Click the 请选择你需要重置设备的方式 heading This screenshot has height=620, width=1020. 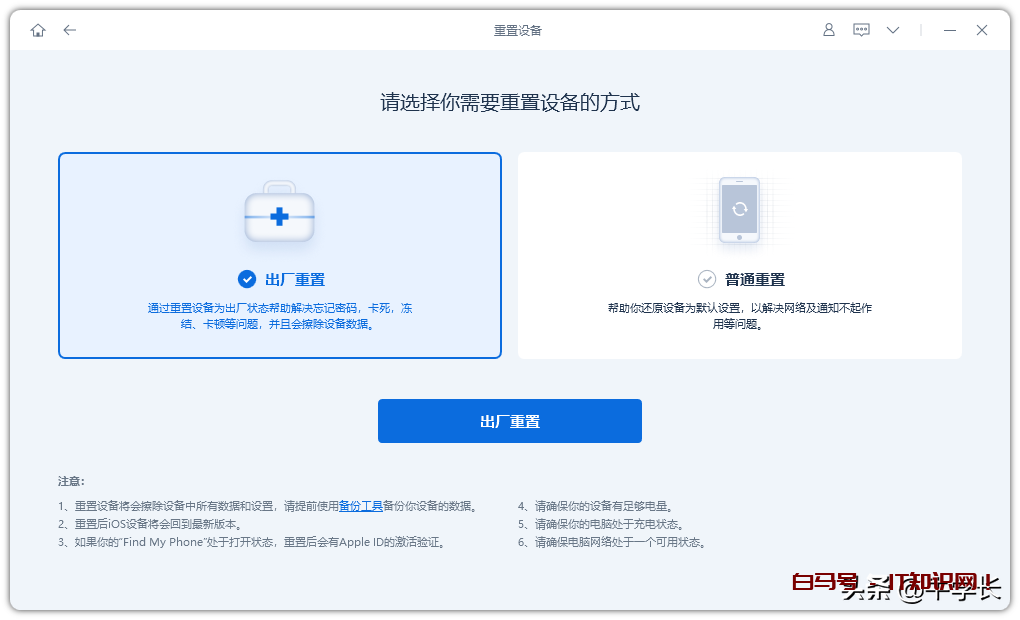click(x=510, y=102)
